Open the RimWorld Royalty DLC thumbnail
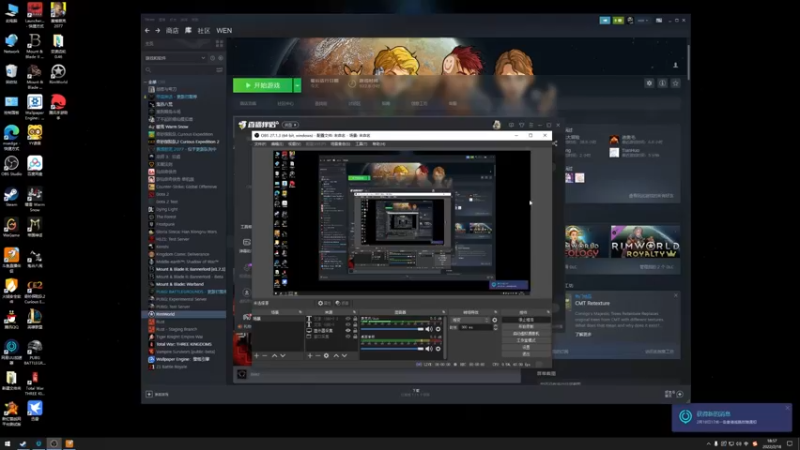The height and width of the screenshot is (450, 800). [x=645, y=242]
